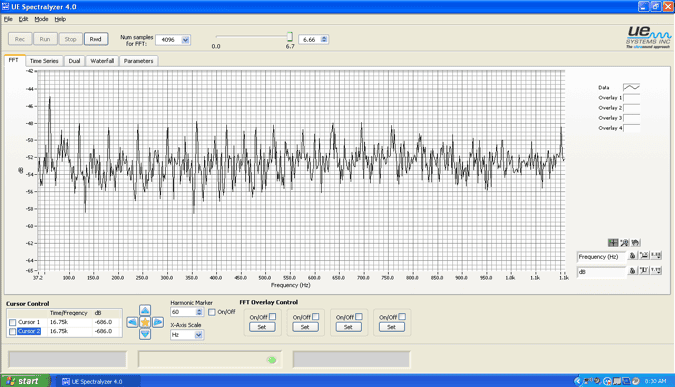Switch to the Time Series tab
The image size is (675, 387).
pyautogui.click(x=44, y=61)
